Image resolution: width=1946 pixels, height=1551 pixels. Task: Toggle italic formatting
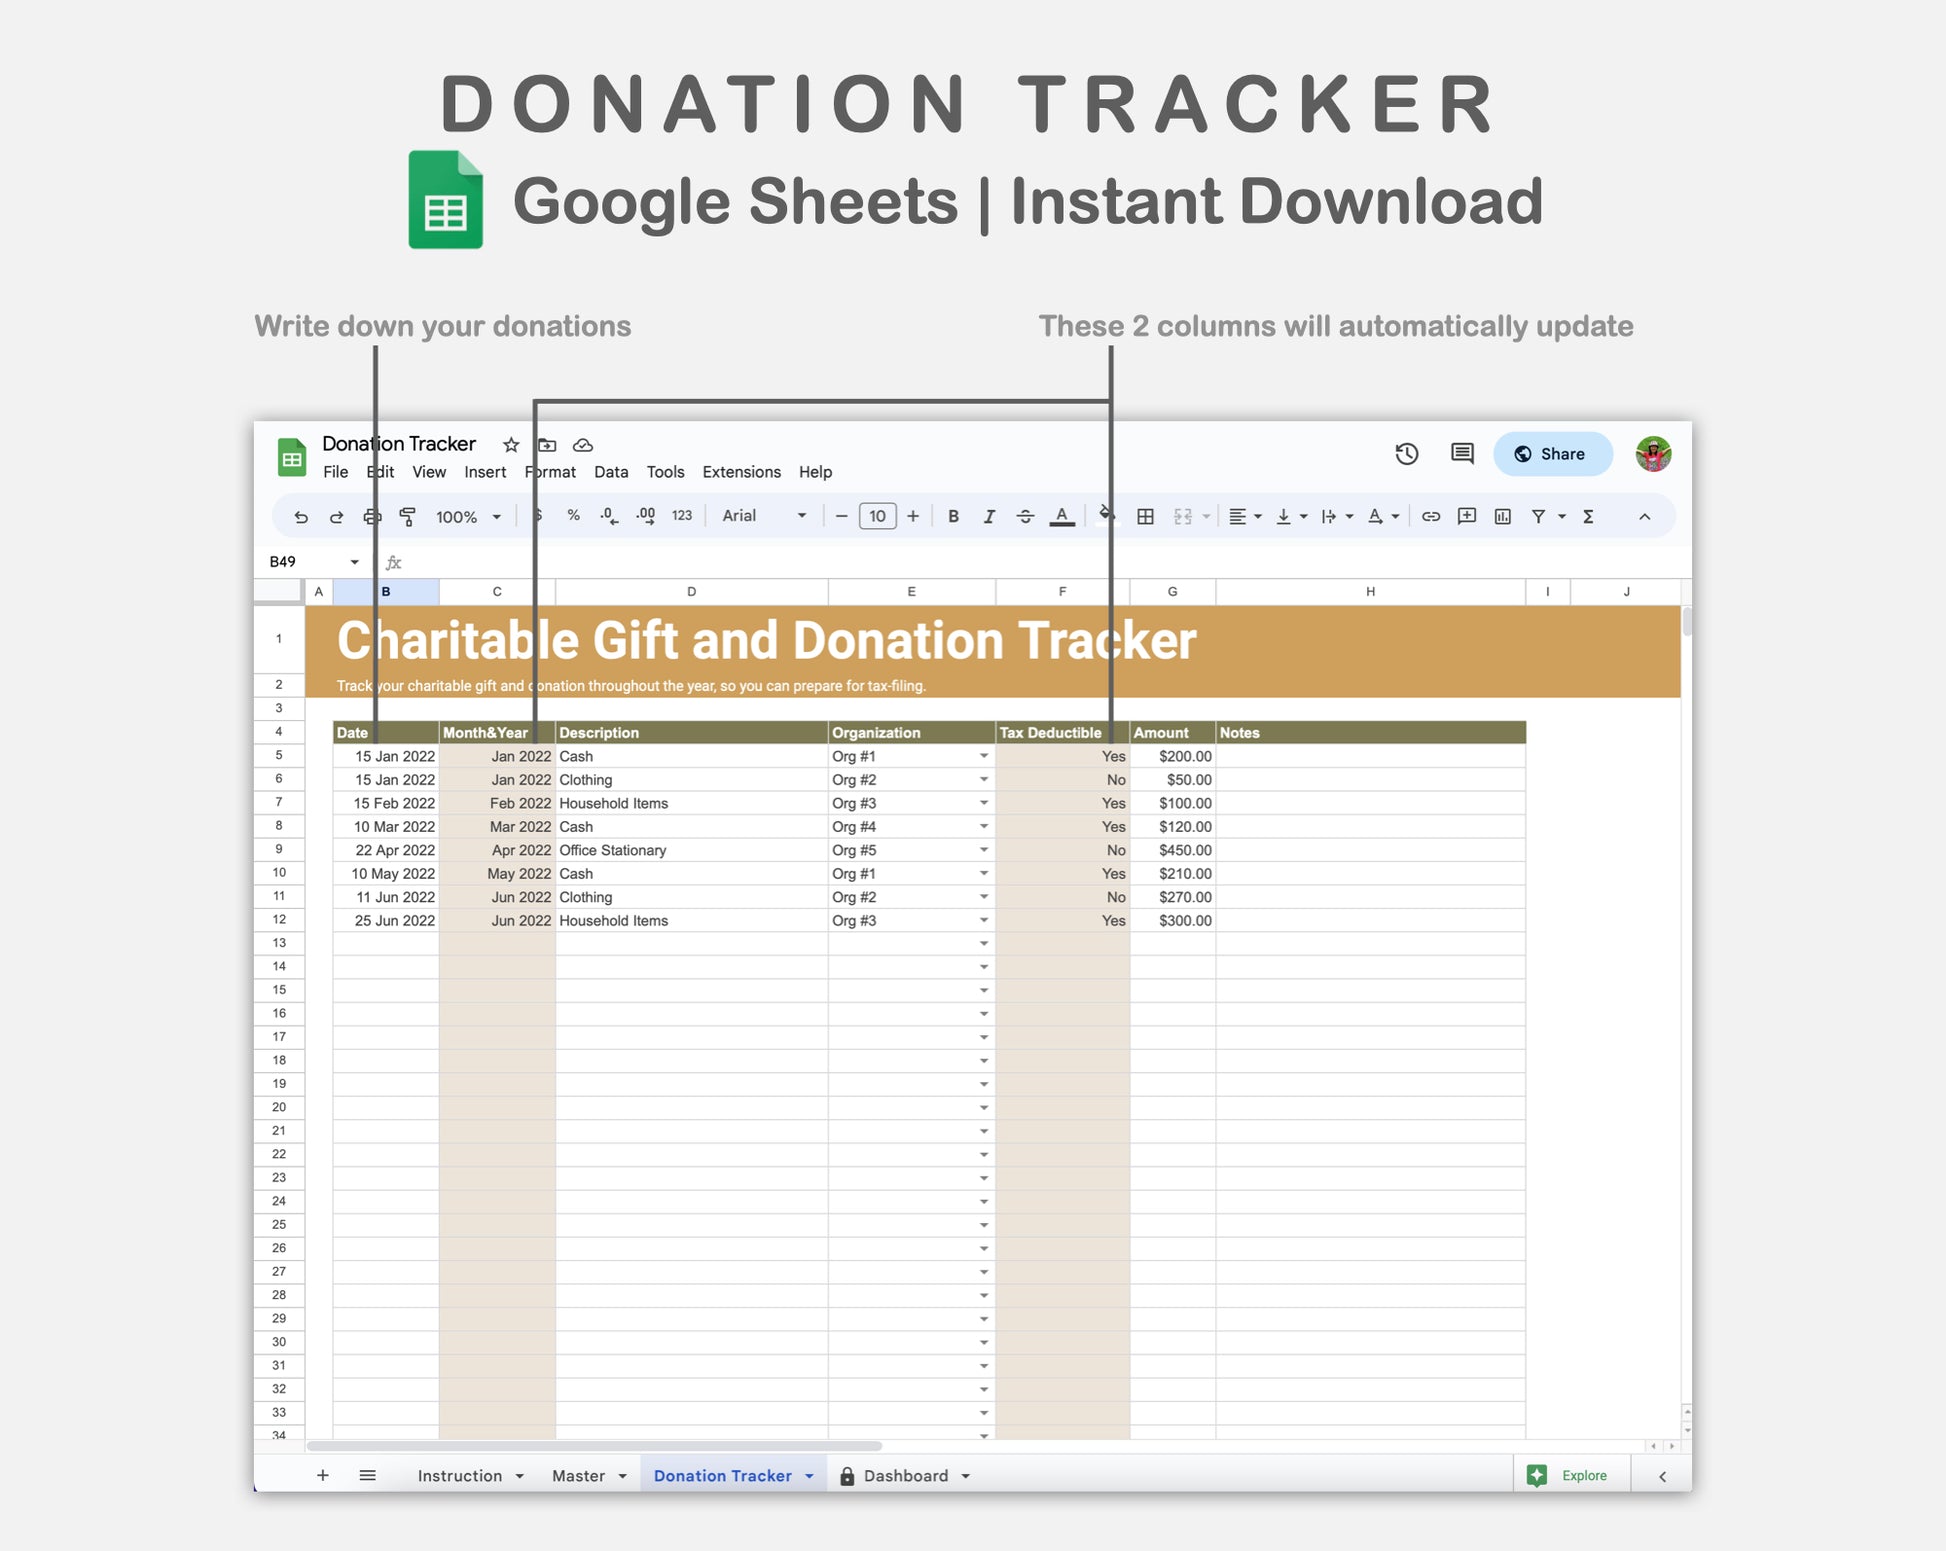click(989, 517)
